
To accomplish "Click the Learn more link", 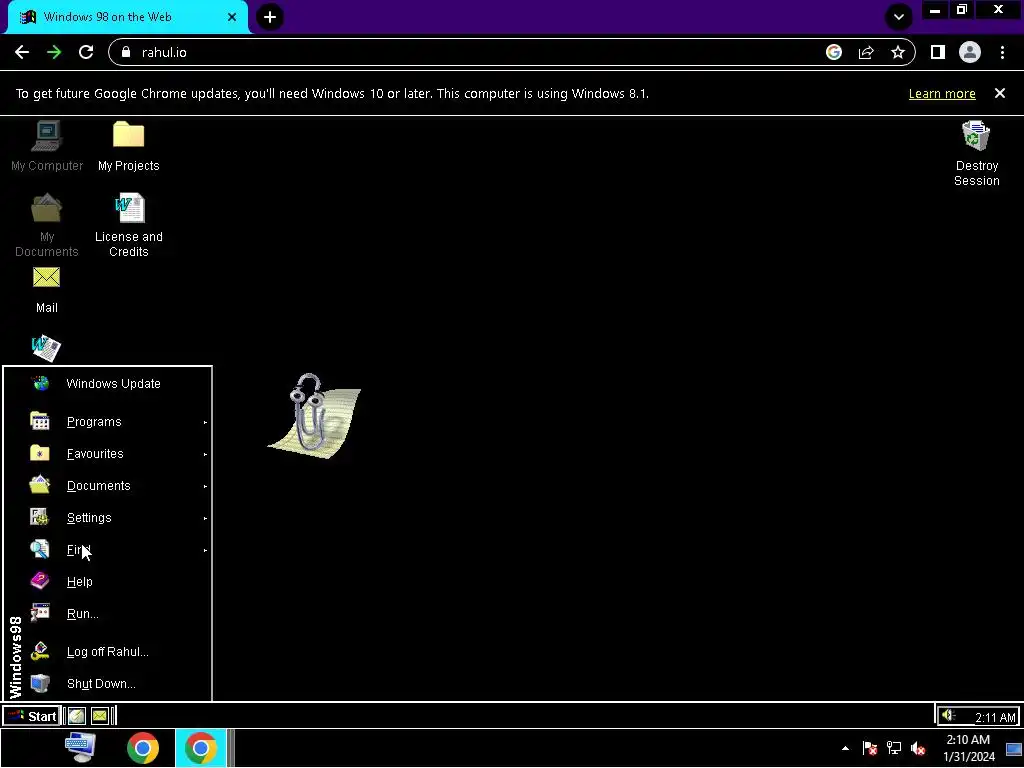I will (942, 93).
